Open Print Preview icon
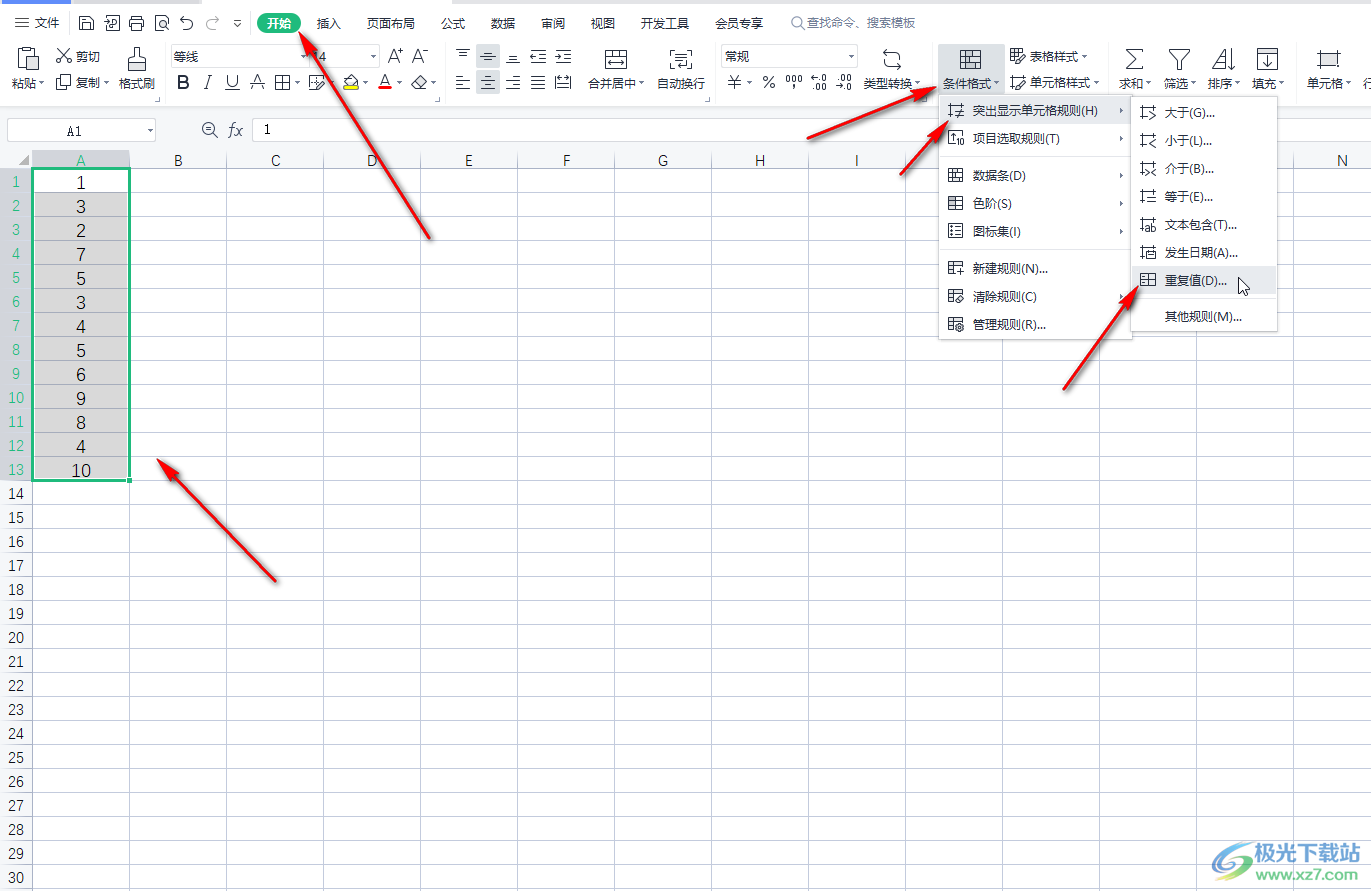This screenshot has width=1371, height=891. coord(162,23)
